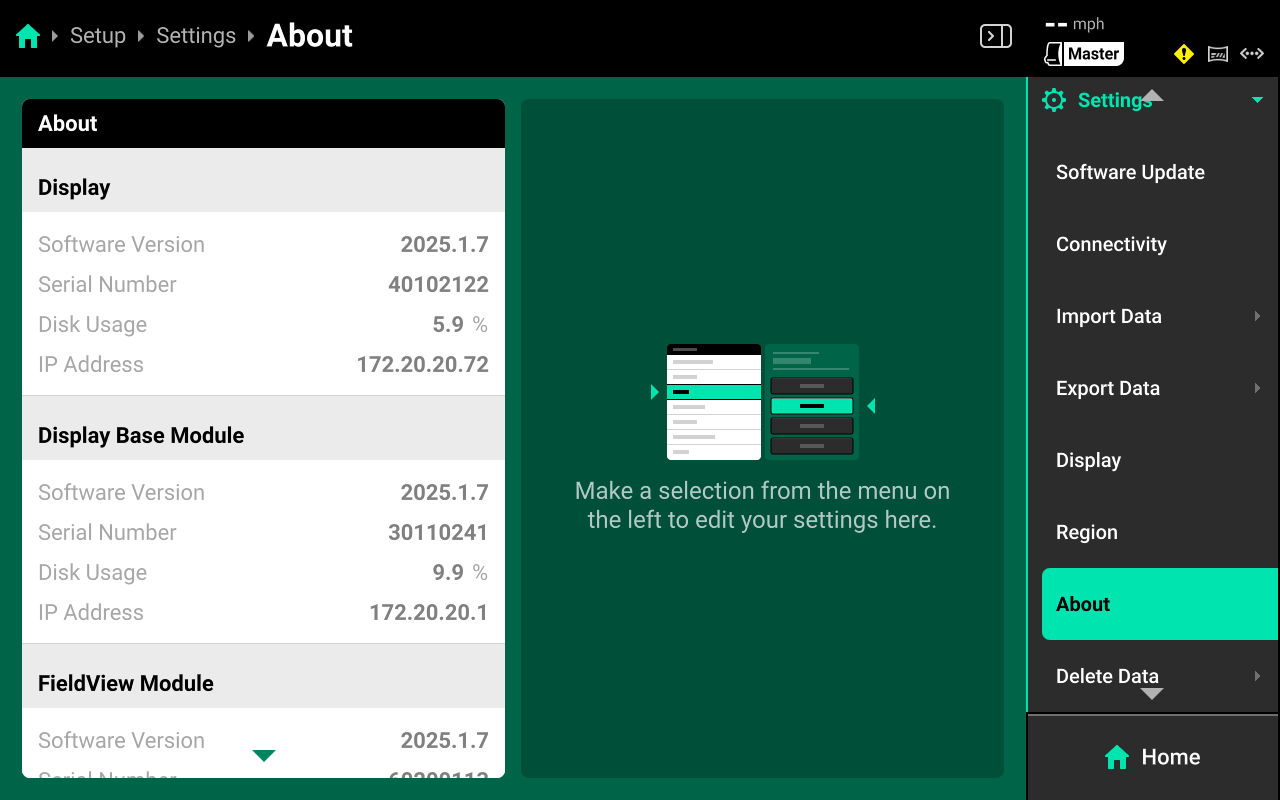1280x800 pixels.
Task: Expand the Import Data submenu
Action: pyautogui.click(x=1257, y=316)
